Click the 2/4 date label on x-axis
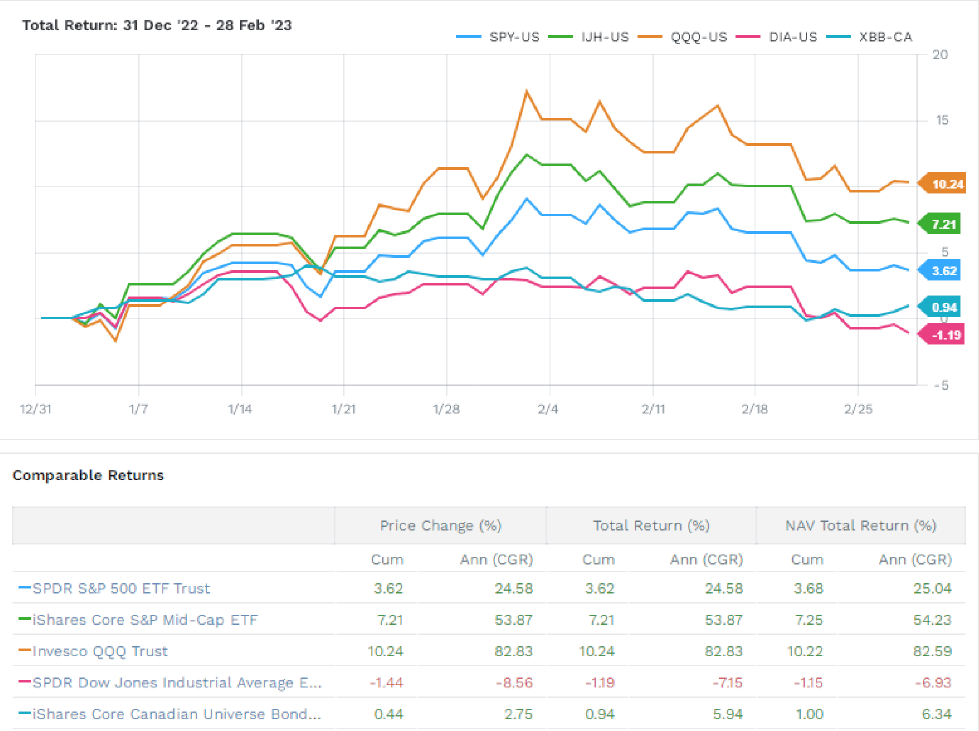 tap(548, 409)
